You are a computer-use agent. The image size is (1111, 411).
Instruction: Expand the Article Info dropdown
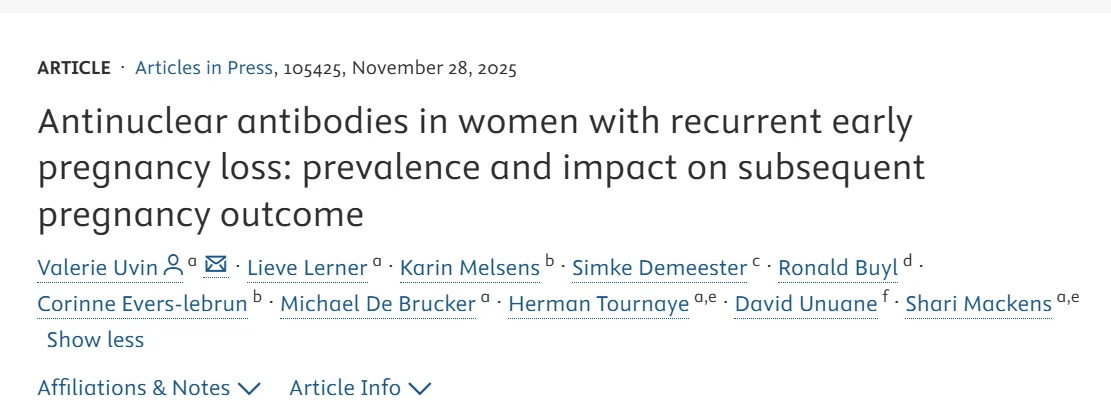(x=360, y=388)
